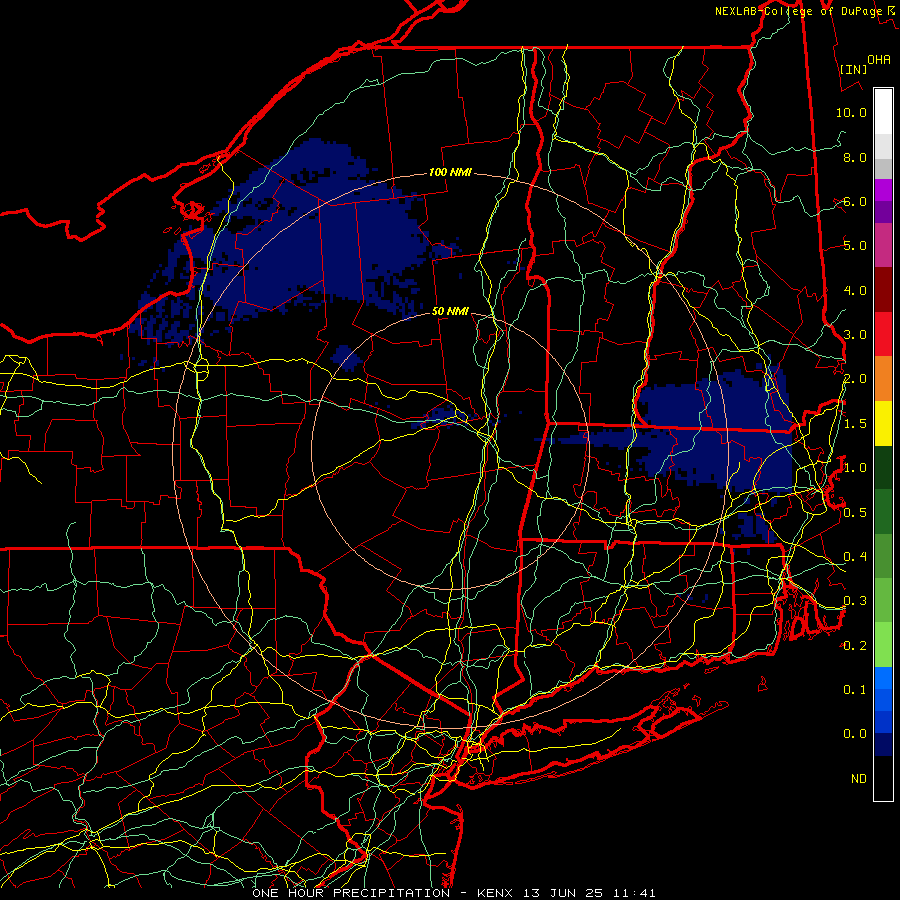The image size is (900, 900).
Task: Click the '10.0' legend value
Action: pyautogui.click(x=851, y=112)
